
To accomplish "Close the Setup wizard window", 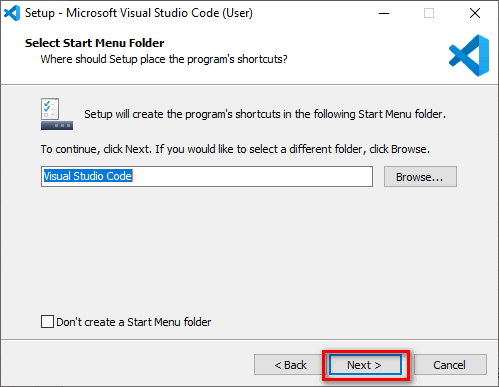I will point(475,13).
